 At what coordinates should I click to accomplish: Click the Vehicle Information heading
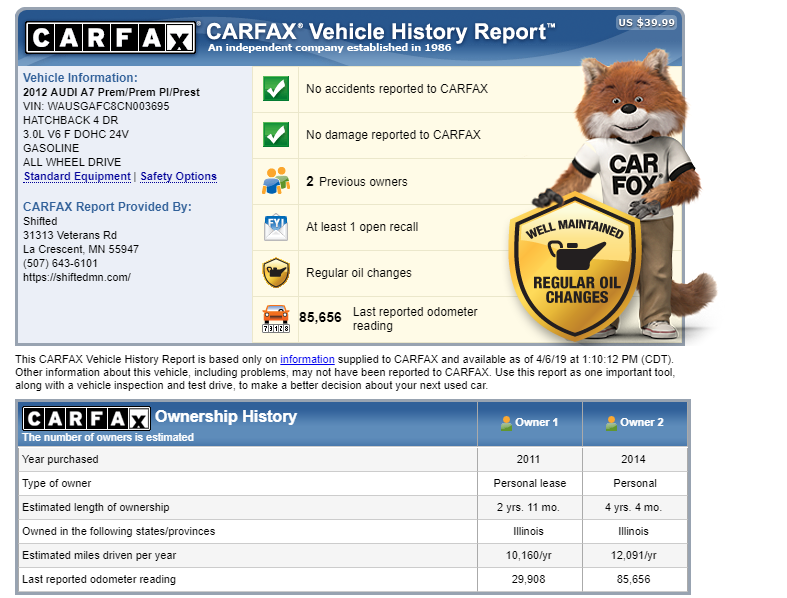(80, 78)
